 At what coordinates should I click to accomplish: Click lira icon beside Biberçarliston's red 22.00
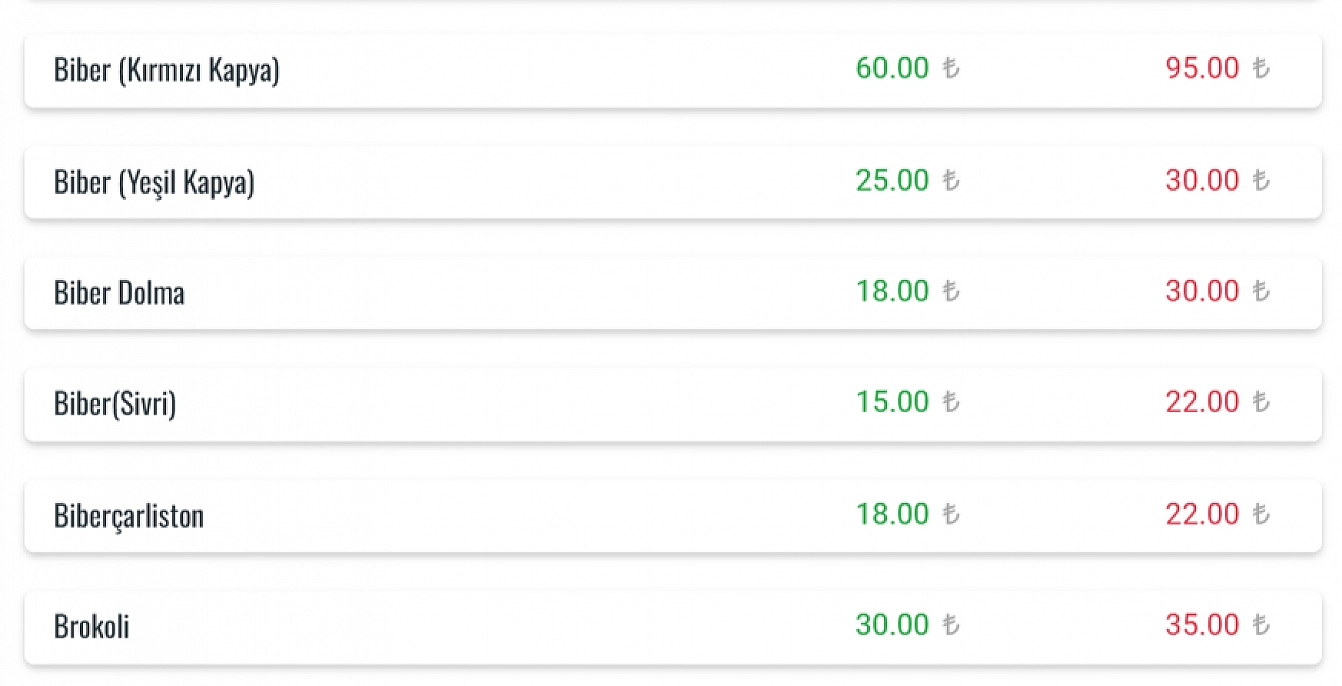click(x=1260, y=514)
